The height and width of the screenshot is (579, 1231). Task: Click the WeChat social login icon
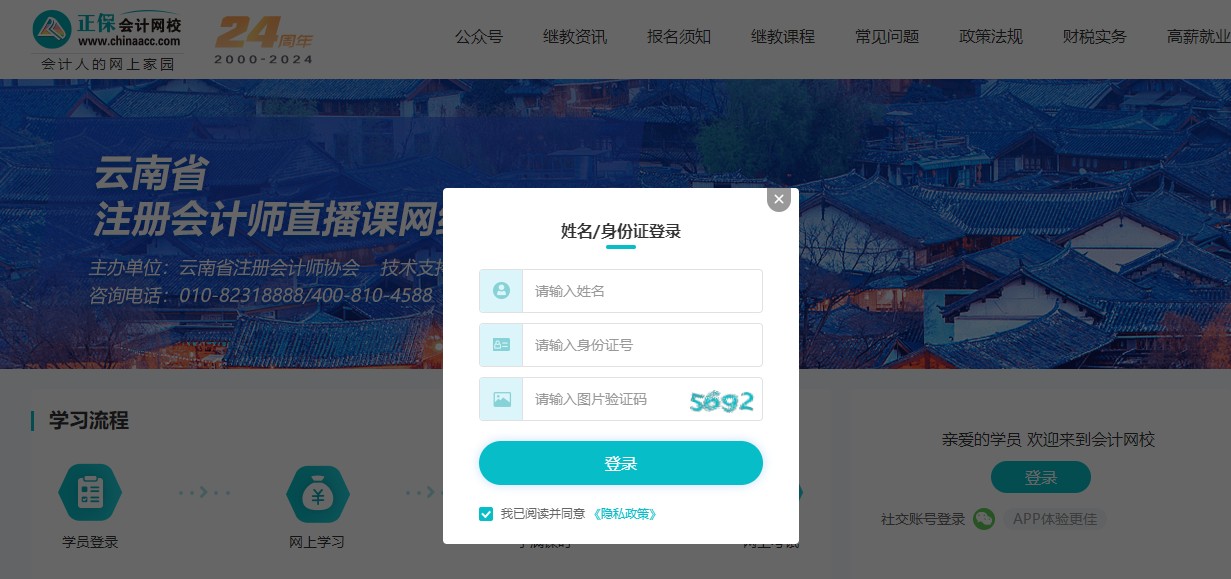pos(985,519)
